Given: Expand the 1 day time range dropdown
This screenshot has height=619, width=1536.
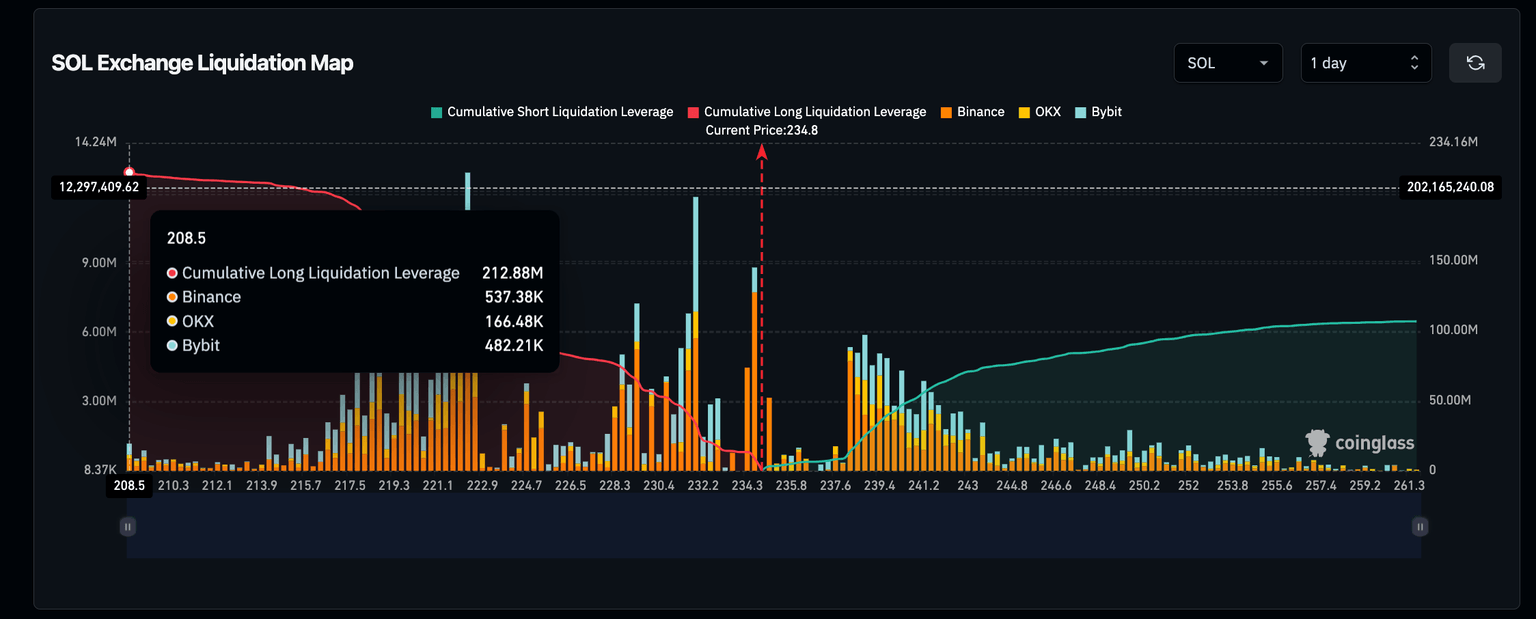Looking at the screenshot, I should [x=1364, y=63].
